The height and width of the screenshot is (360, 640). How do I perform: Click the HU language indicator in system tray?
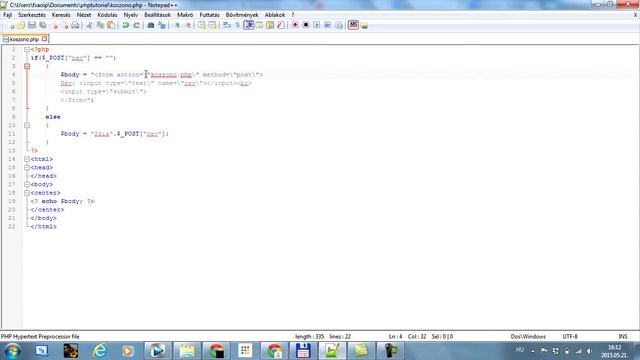click(520, 350)
